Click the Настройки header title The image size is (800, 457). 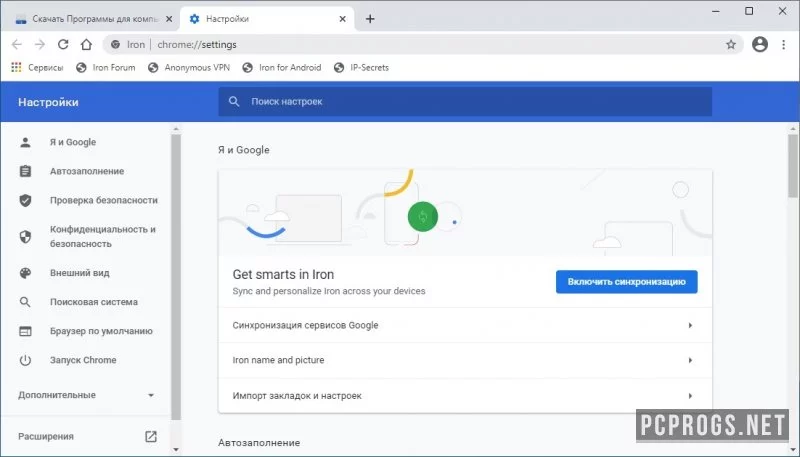coord(48,102)
